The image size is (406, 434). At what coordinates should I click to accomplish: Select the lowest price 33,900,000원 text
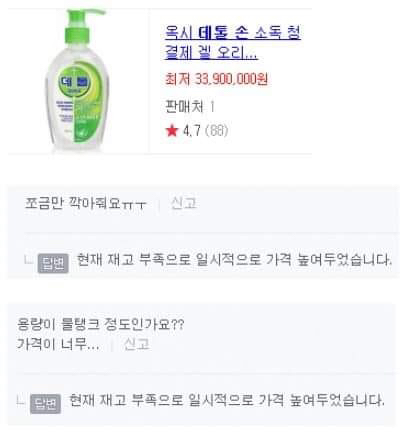[x=216, y=79]
